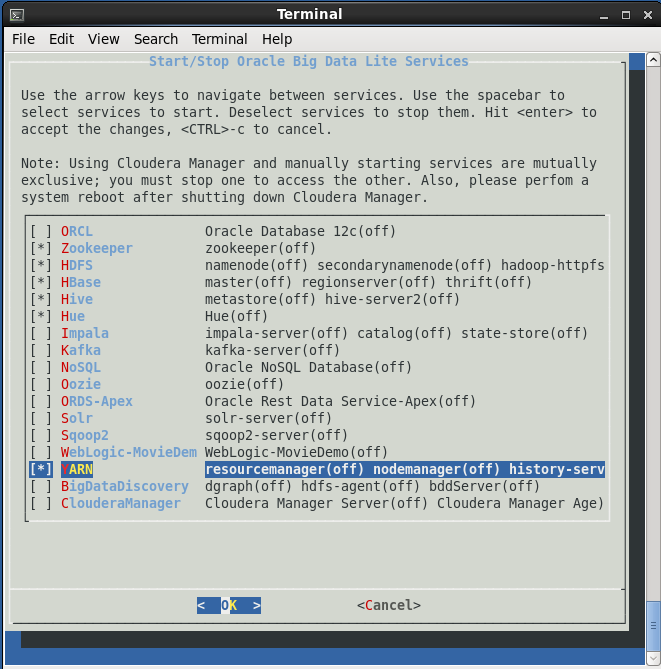Screen dimensions: 661x669
Task: Select the HDFS service name
Action: click(x=77, y=265)
